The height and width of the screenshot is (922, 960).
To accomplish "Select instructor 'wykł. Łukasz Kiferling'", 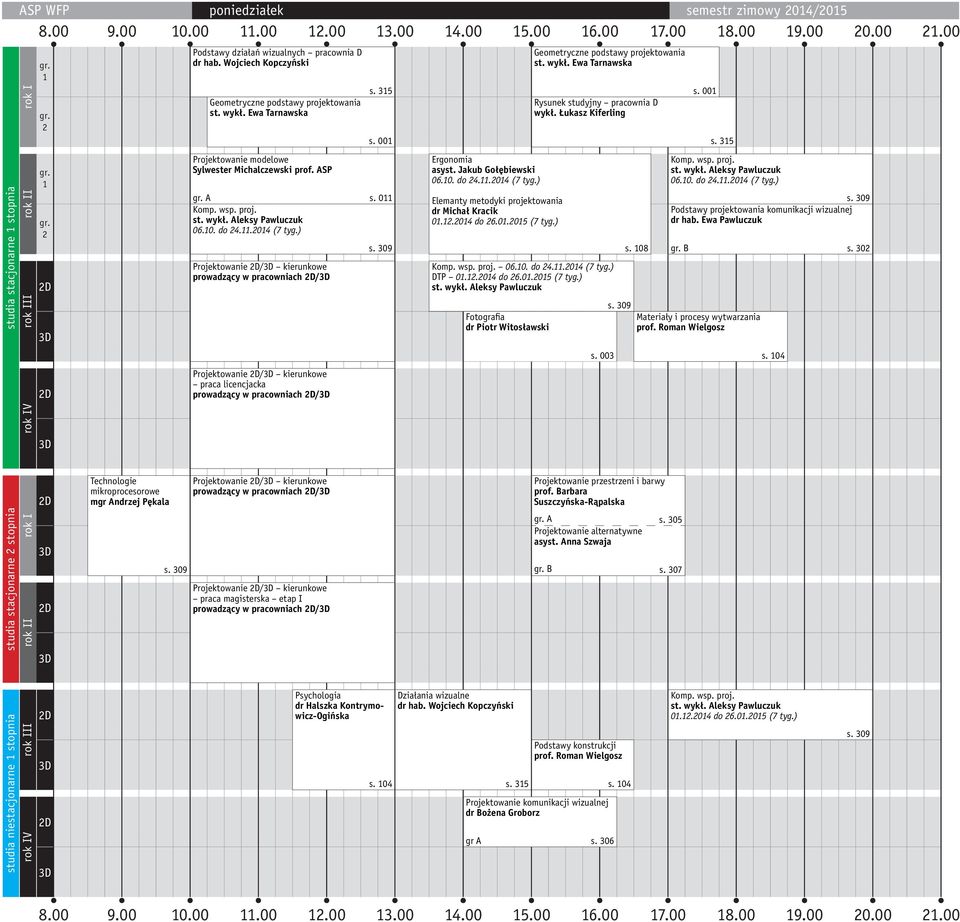I will click(x=579, y=113).
